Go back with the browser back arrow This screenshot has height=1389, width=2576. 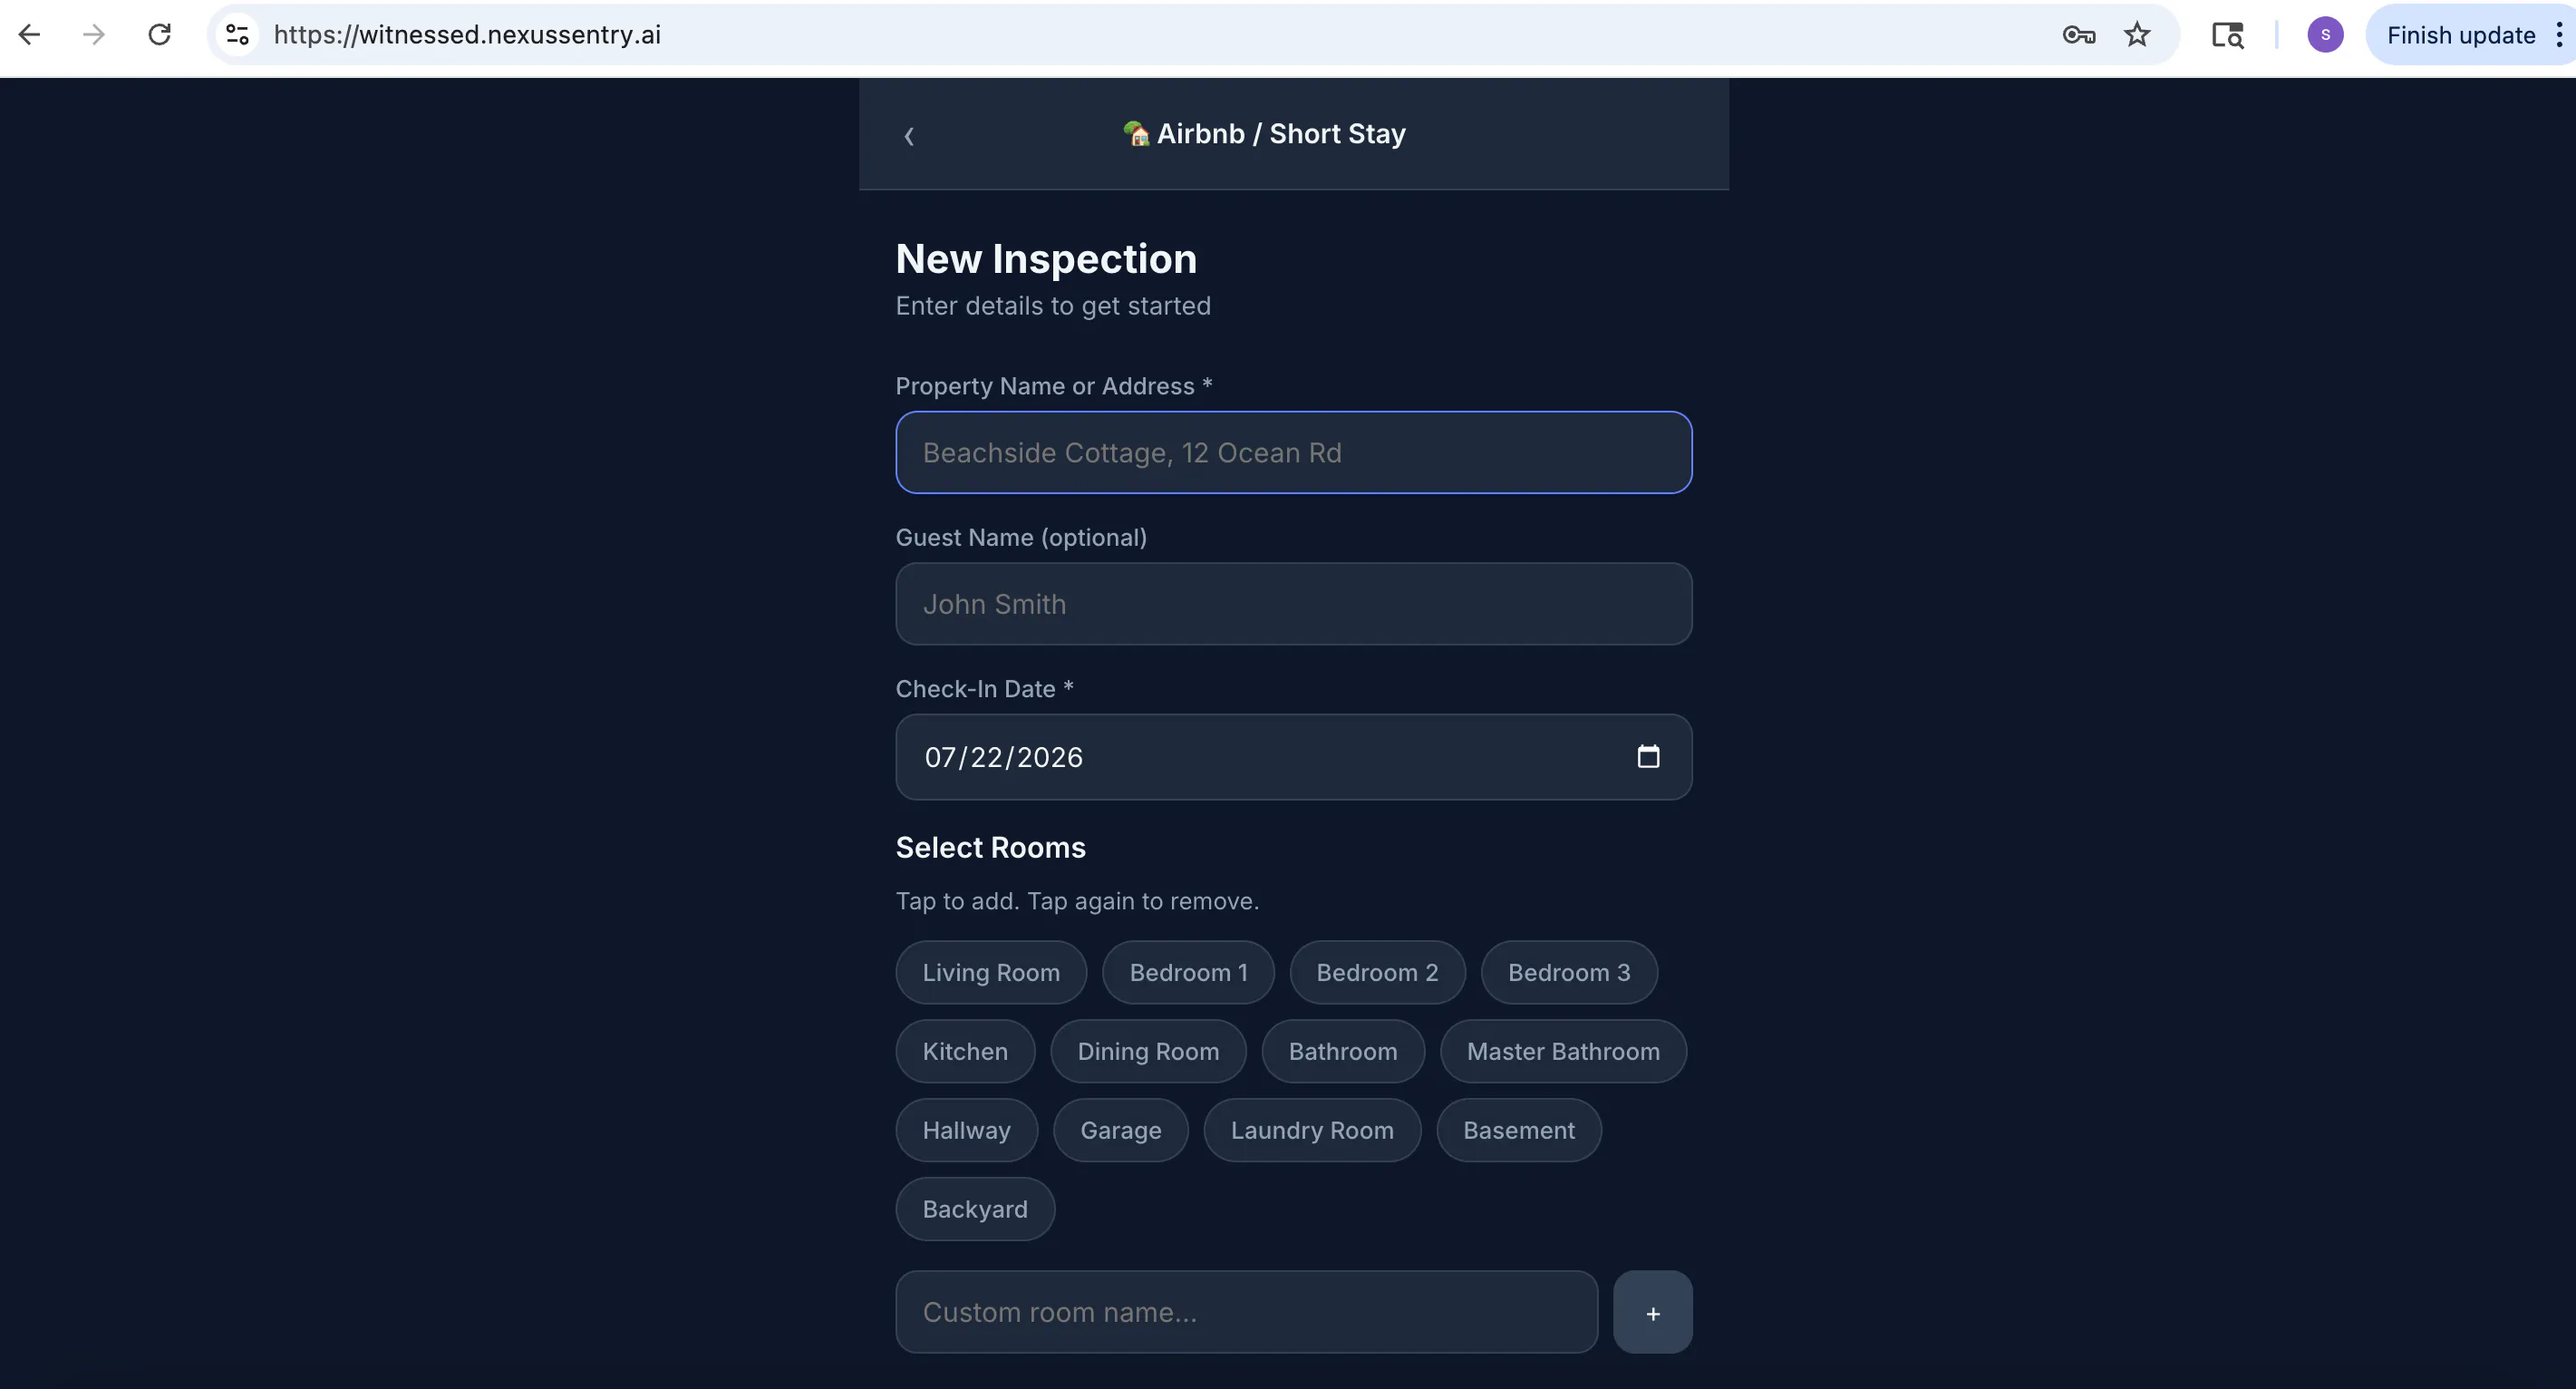click(x=29, y=35)
